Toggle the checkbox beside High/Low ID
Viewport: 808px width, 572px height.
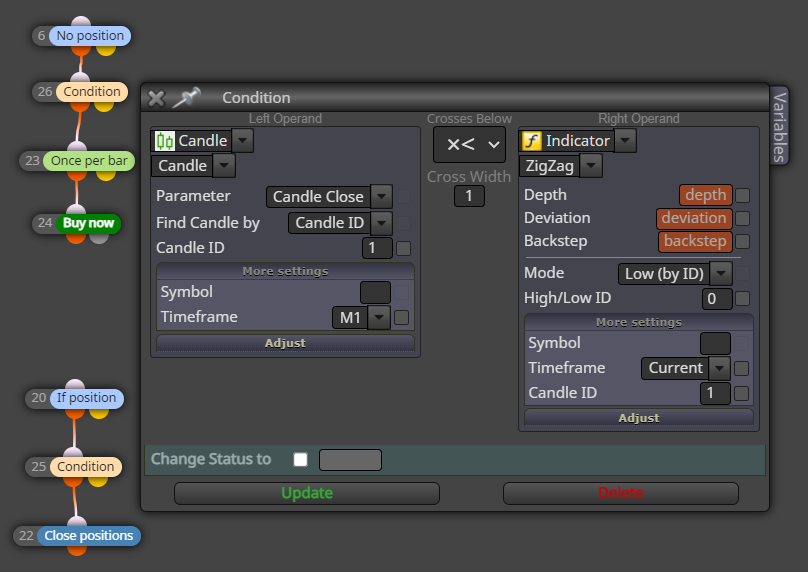(743, 298)
